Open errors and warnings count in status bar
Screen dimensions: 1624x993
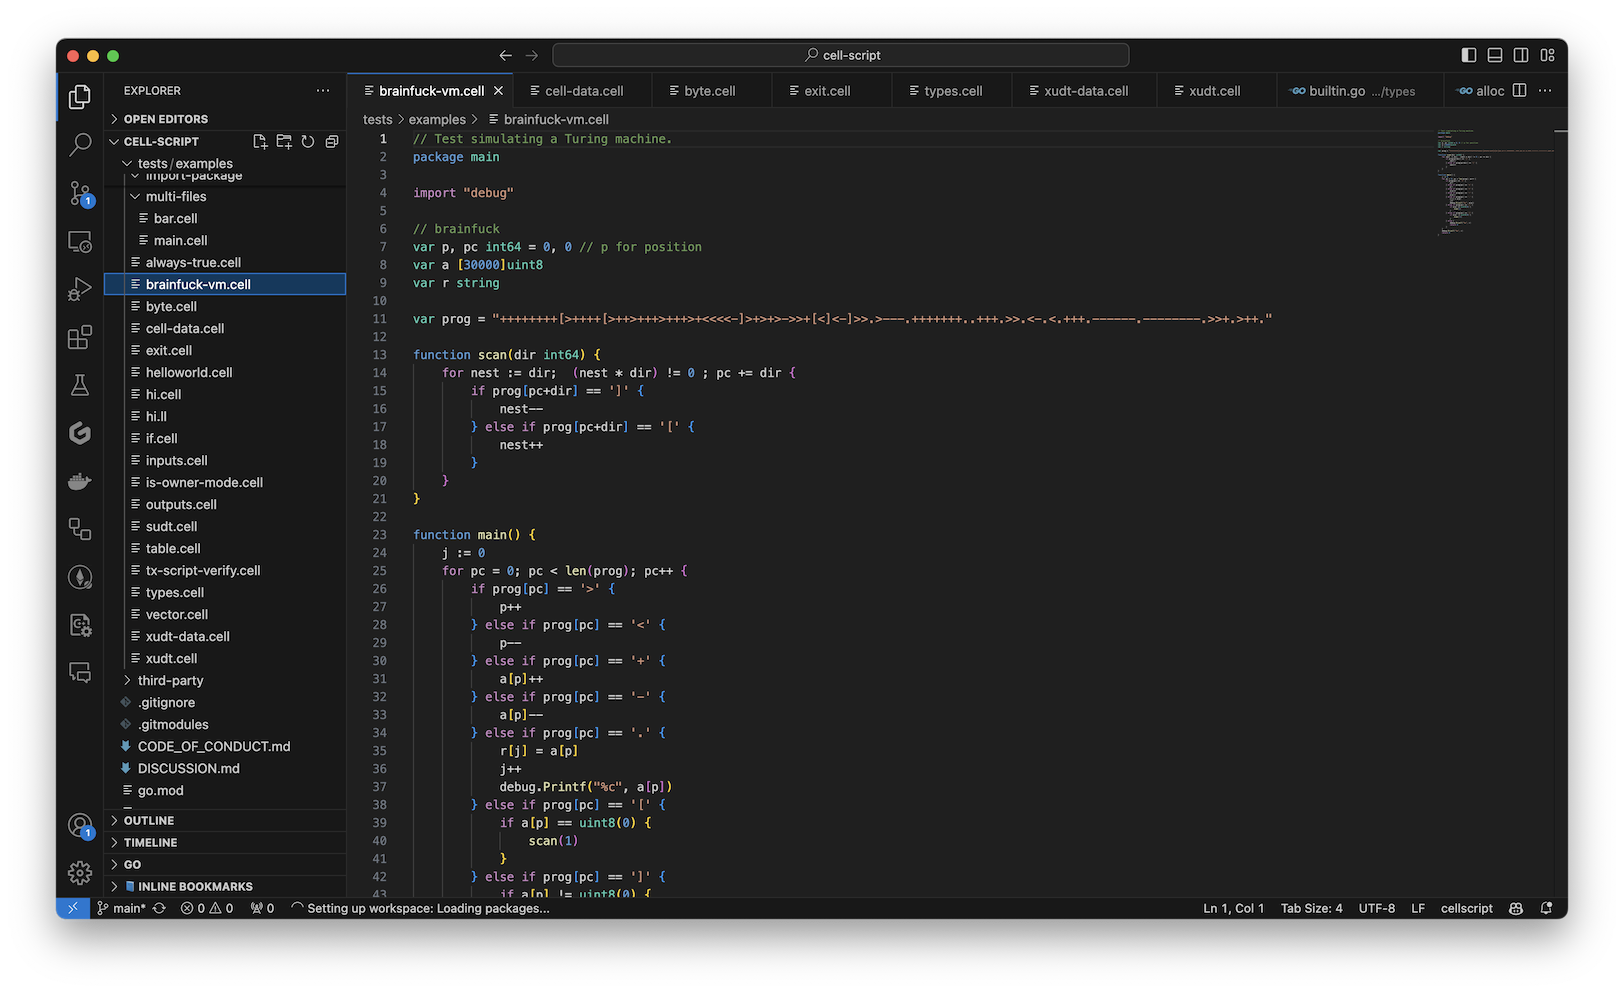207,908
